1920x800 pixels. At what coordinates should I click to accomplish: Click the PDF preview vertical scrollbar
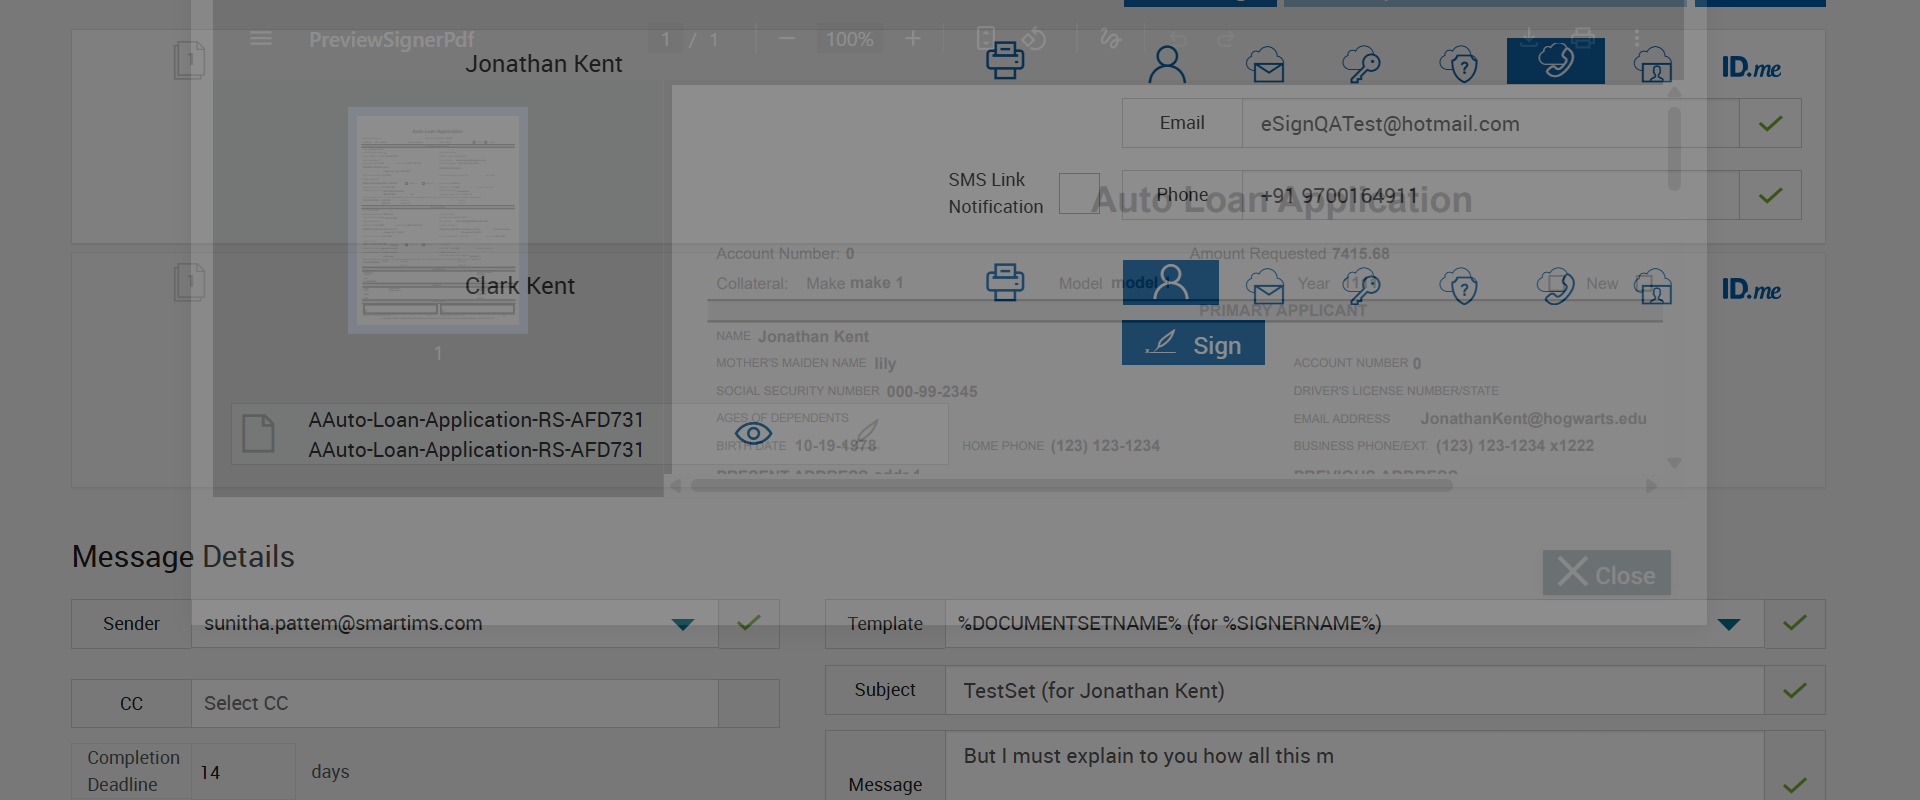click(x=1674, y=148)
